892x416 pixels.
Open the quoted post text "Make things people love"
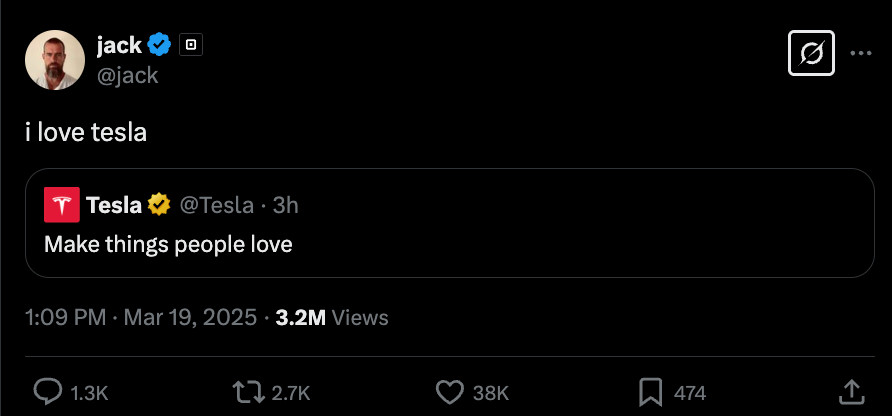click(x=168, y=244)
